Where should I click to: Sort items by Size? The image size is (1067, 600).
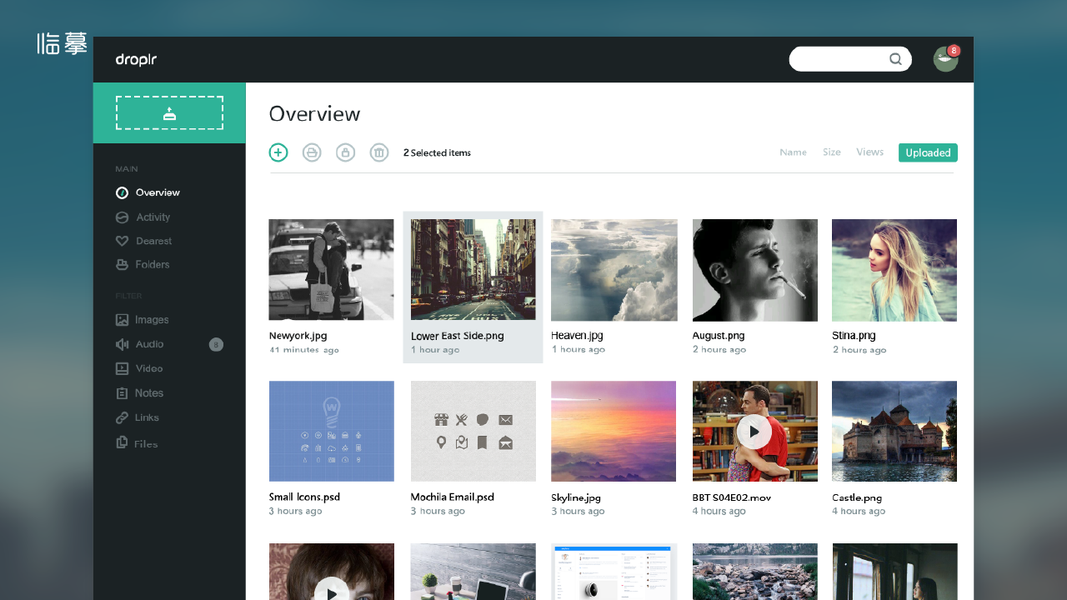tap(832, 152)
